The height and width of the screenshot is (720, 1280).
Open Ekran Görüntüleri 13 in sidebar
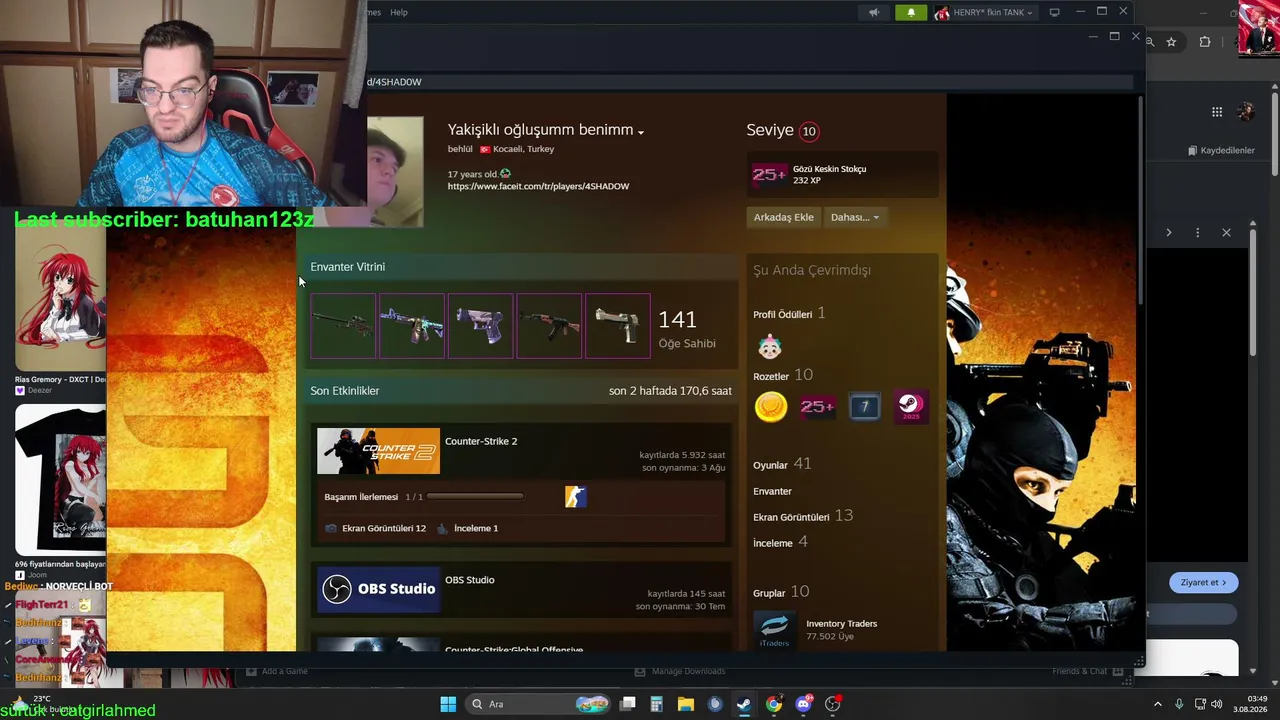[803, 516]
